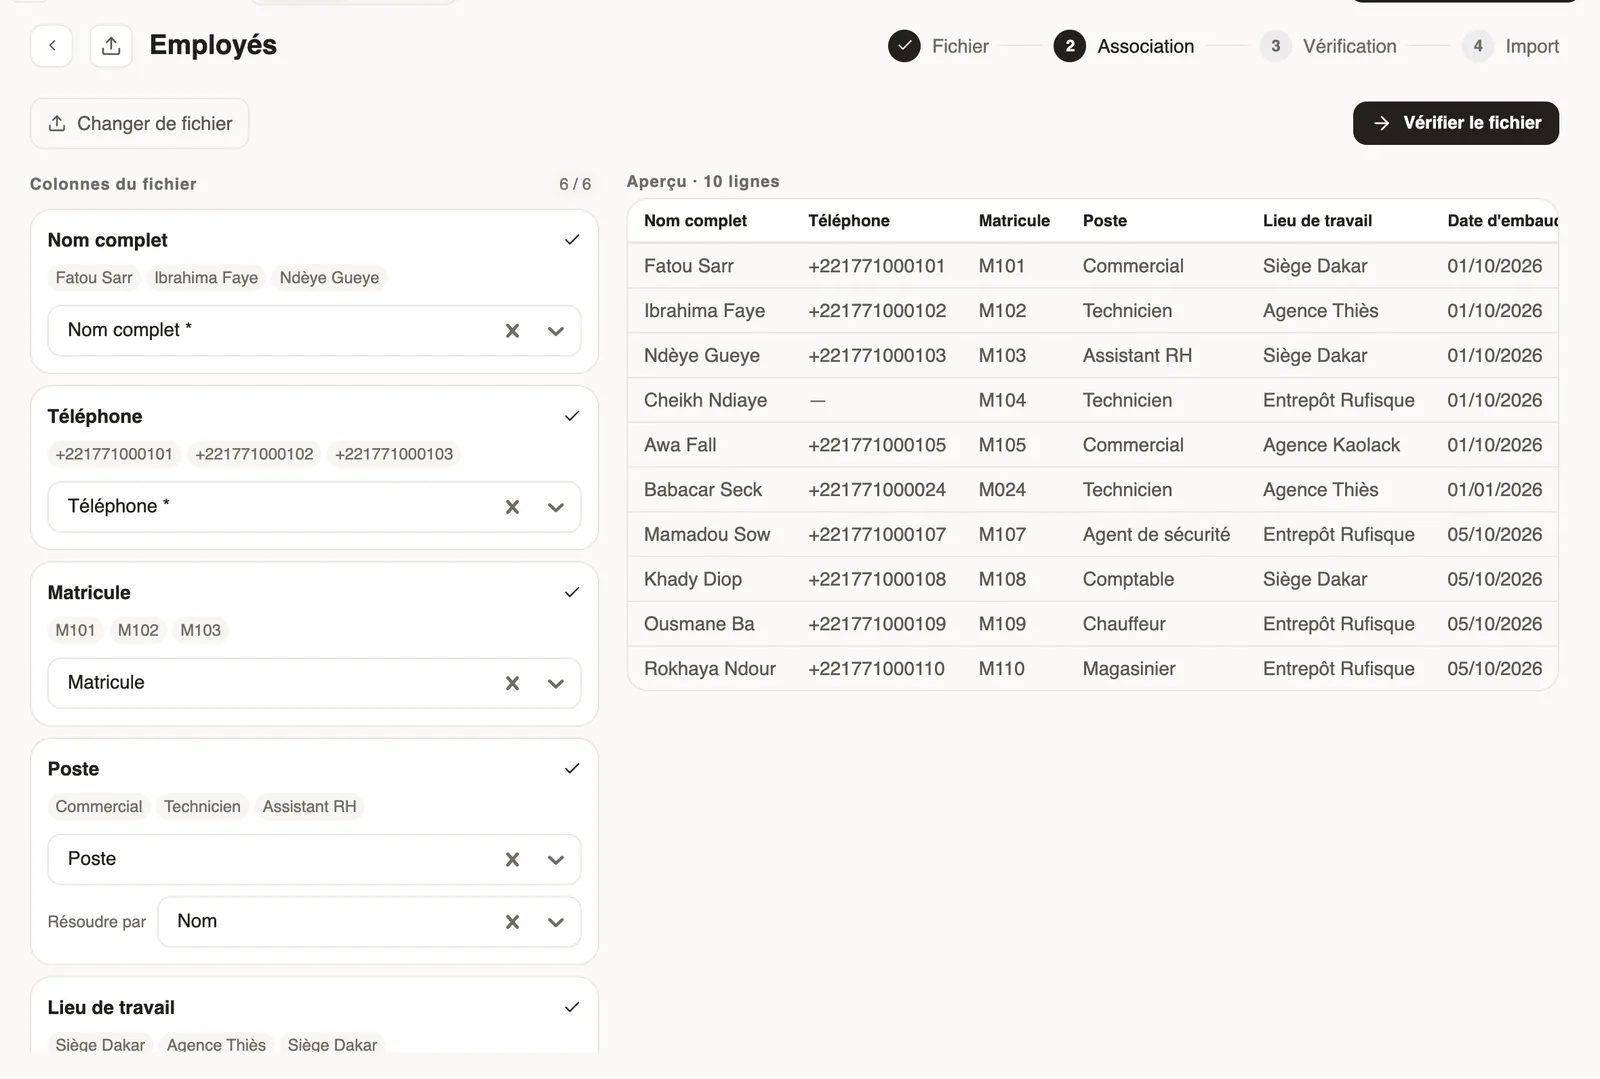1600x1079 pixels.
Task: Clear the Poste mapping selection
Action: 512,860
